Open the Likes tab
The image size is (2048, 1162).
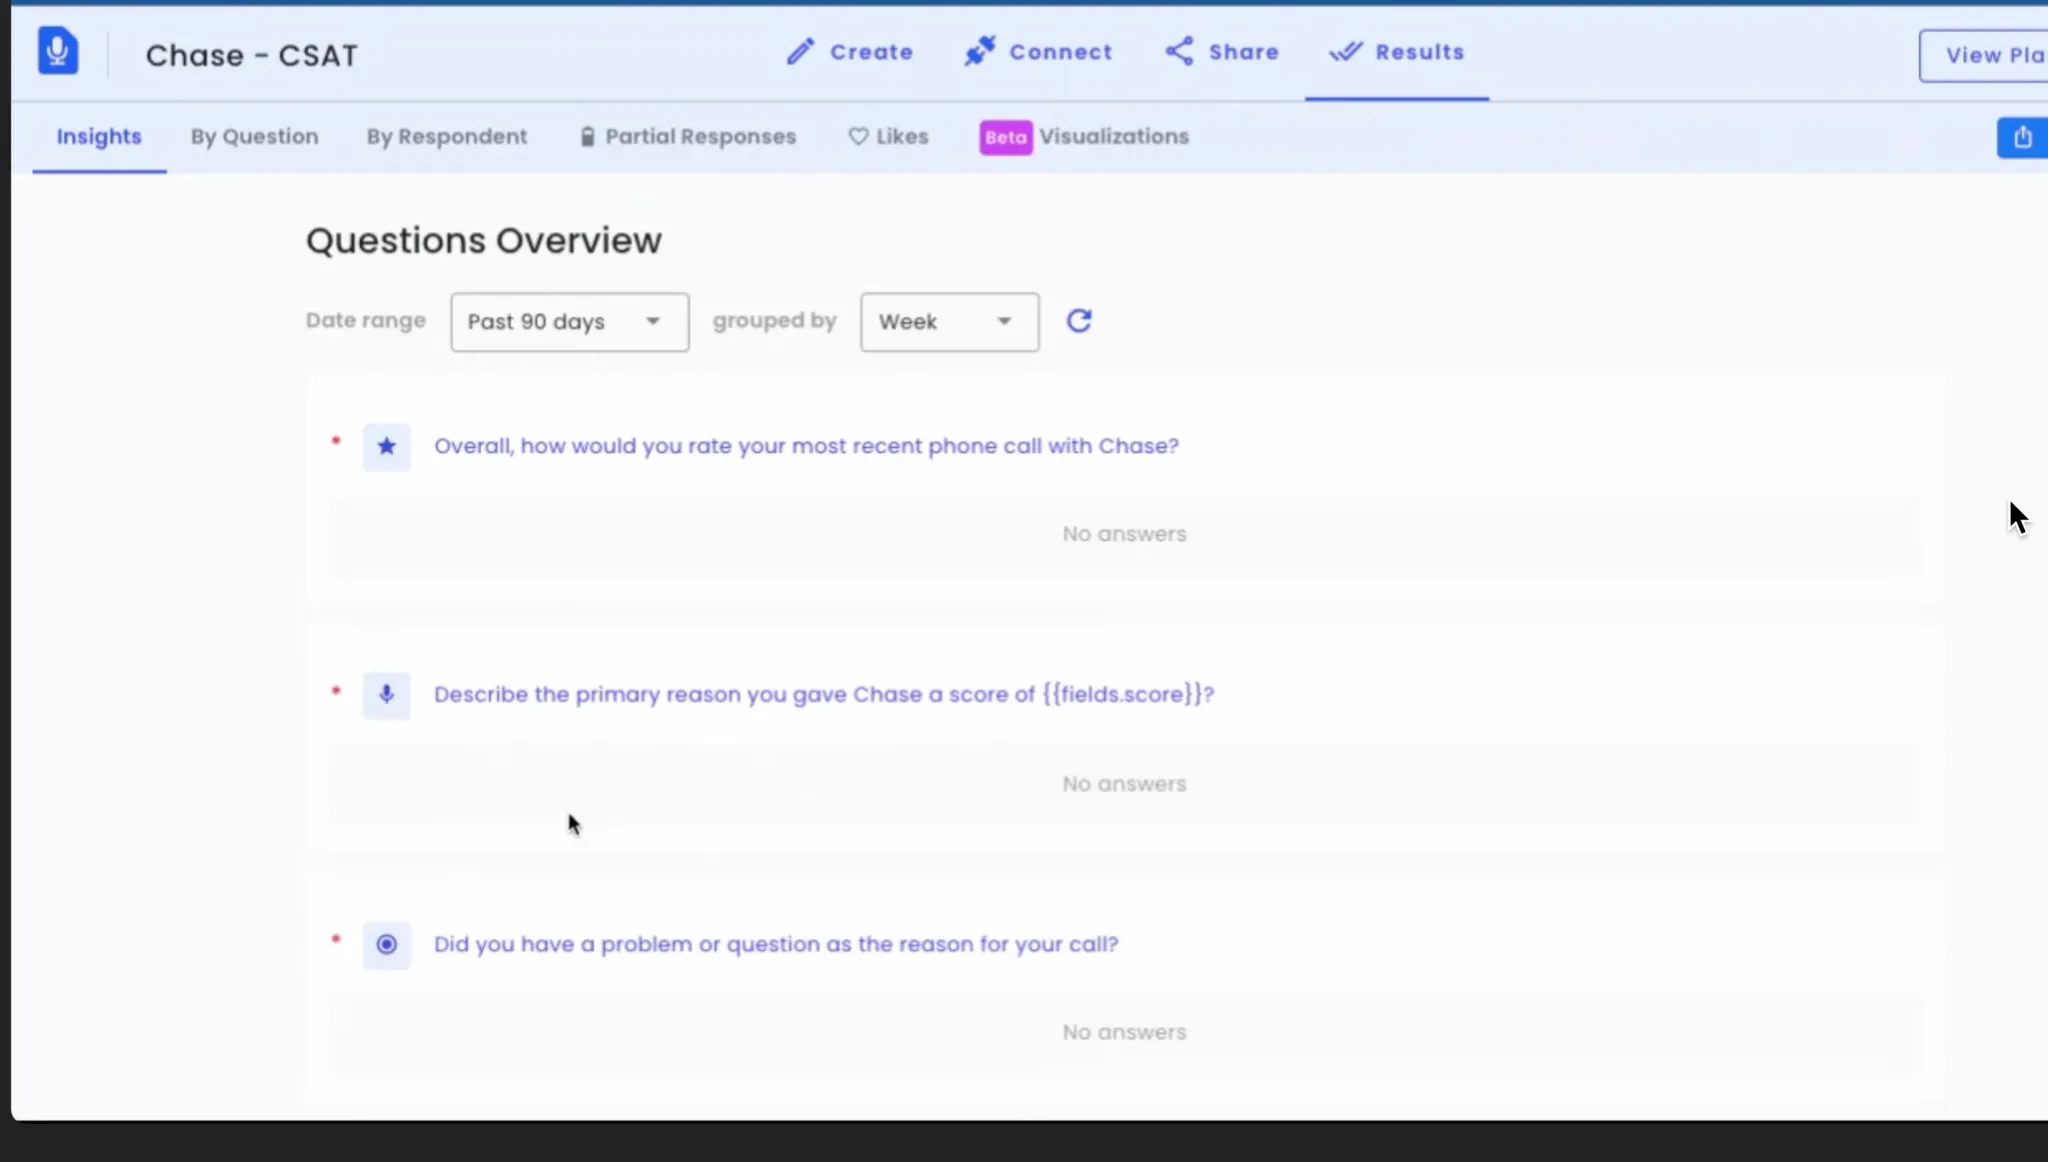point(888,137)
